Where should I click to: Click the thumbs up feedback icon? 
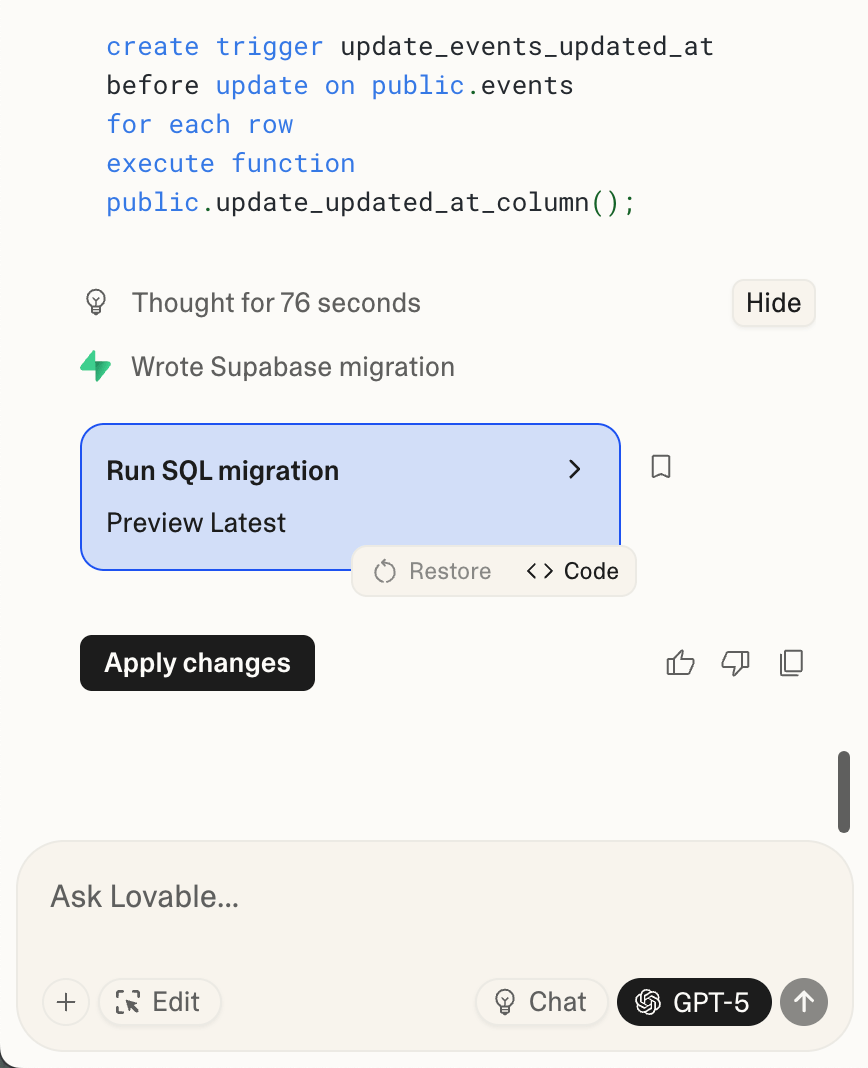tap(680, 663)
